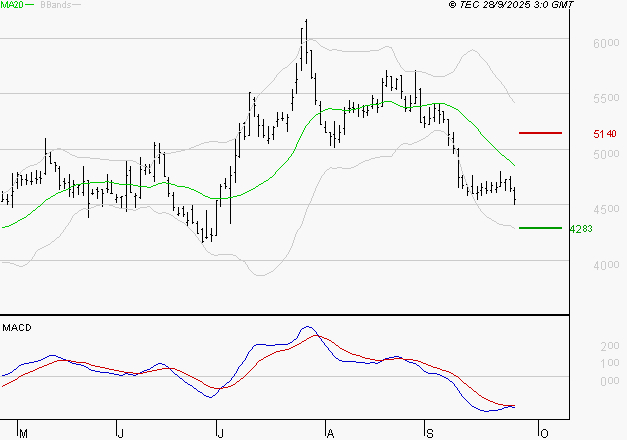Click the S month label on the time axis
The width and height of the screenshot is (627, 440).
[x=430, y=434]
